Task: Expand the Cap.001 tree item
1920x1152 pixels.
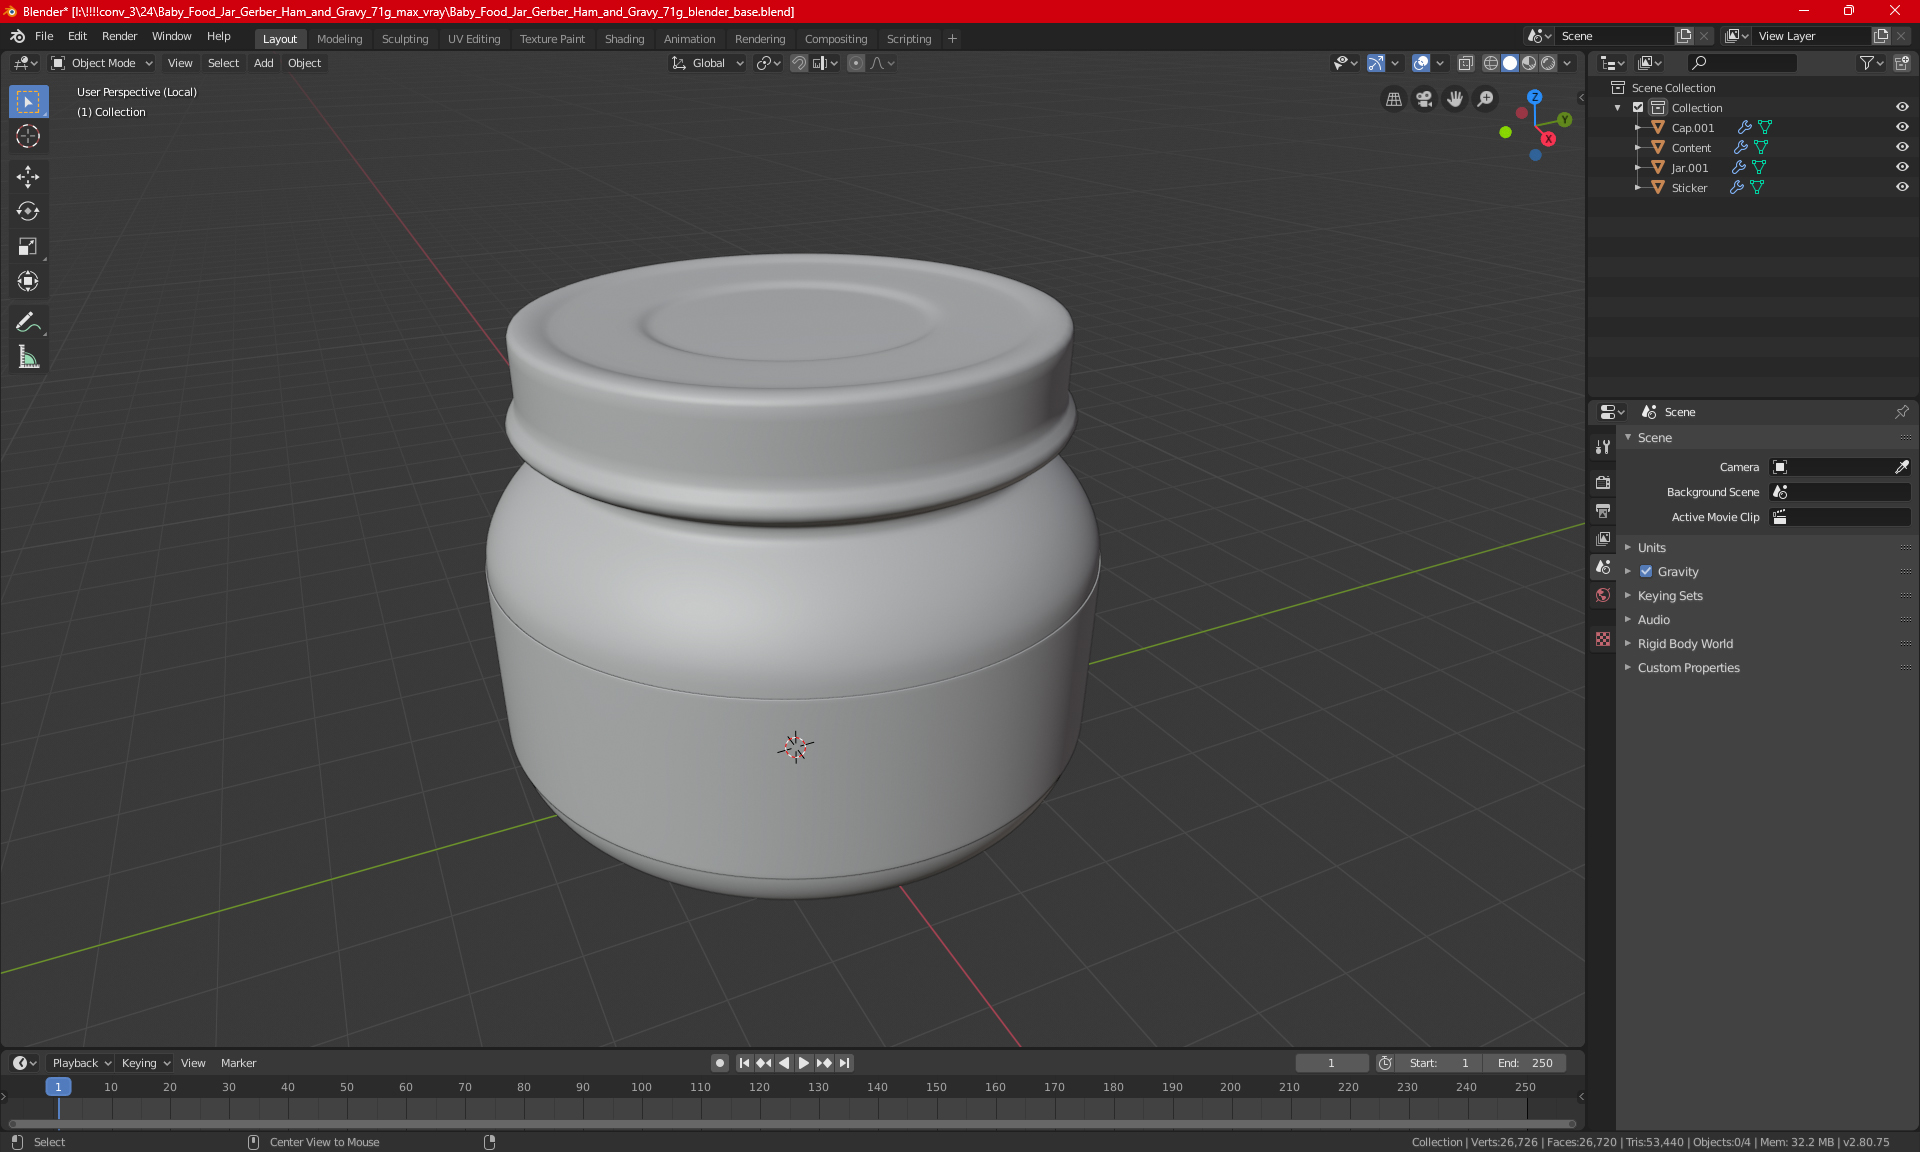Action: click(x=1637, y=128)
